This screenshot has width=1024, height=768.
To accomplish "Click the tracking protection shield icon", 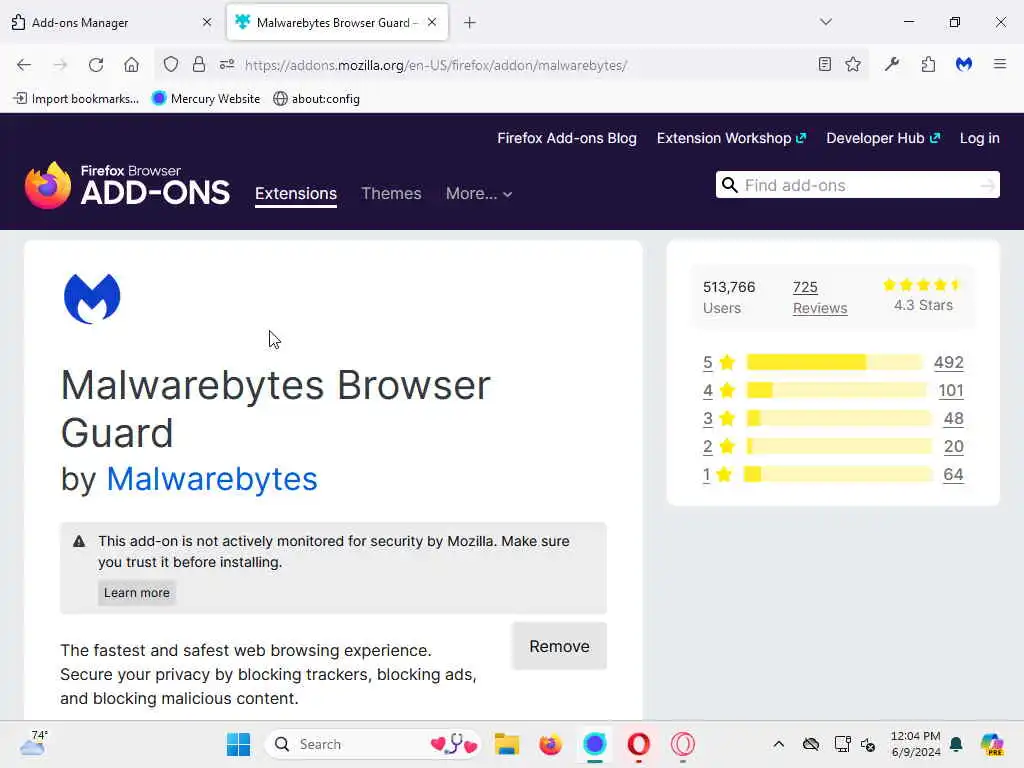I will (x=170, y=65).
